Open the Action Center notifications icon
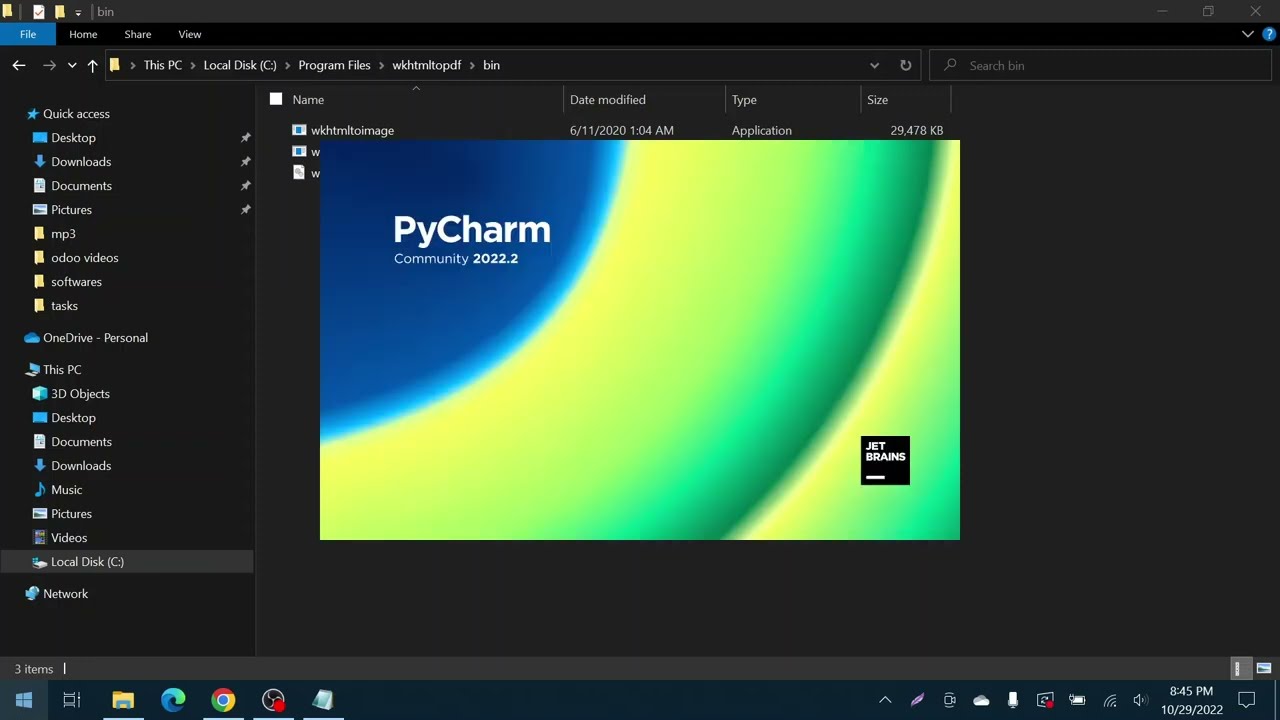1280x720 pixels. tap(1247, 700)
